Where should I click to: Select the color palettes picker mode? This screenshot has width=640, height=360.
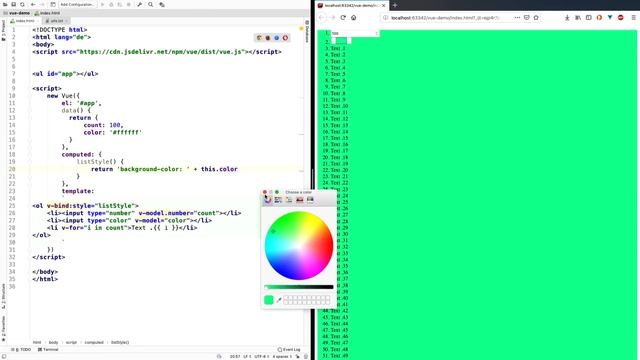click(x=289, y=200)
